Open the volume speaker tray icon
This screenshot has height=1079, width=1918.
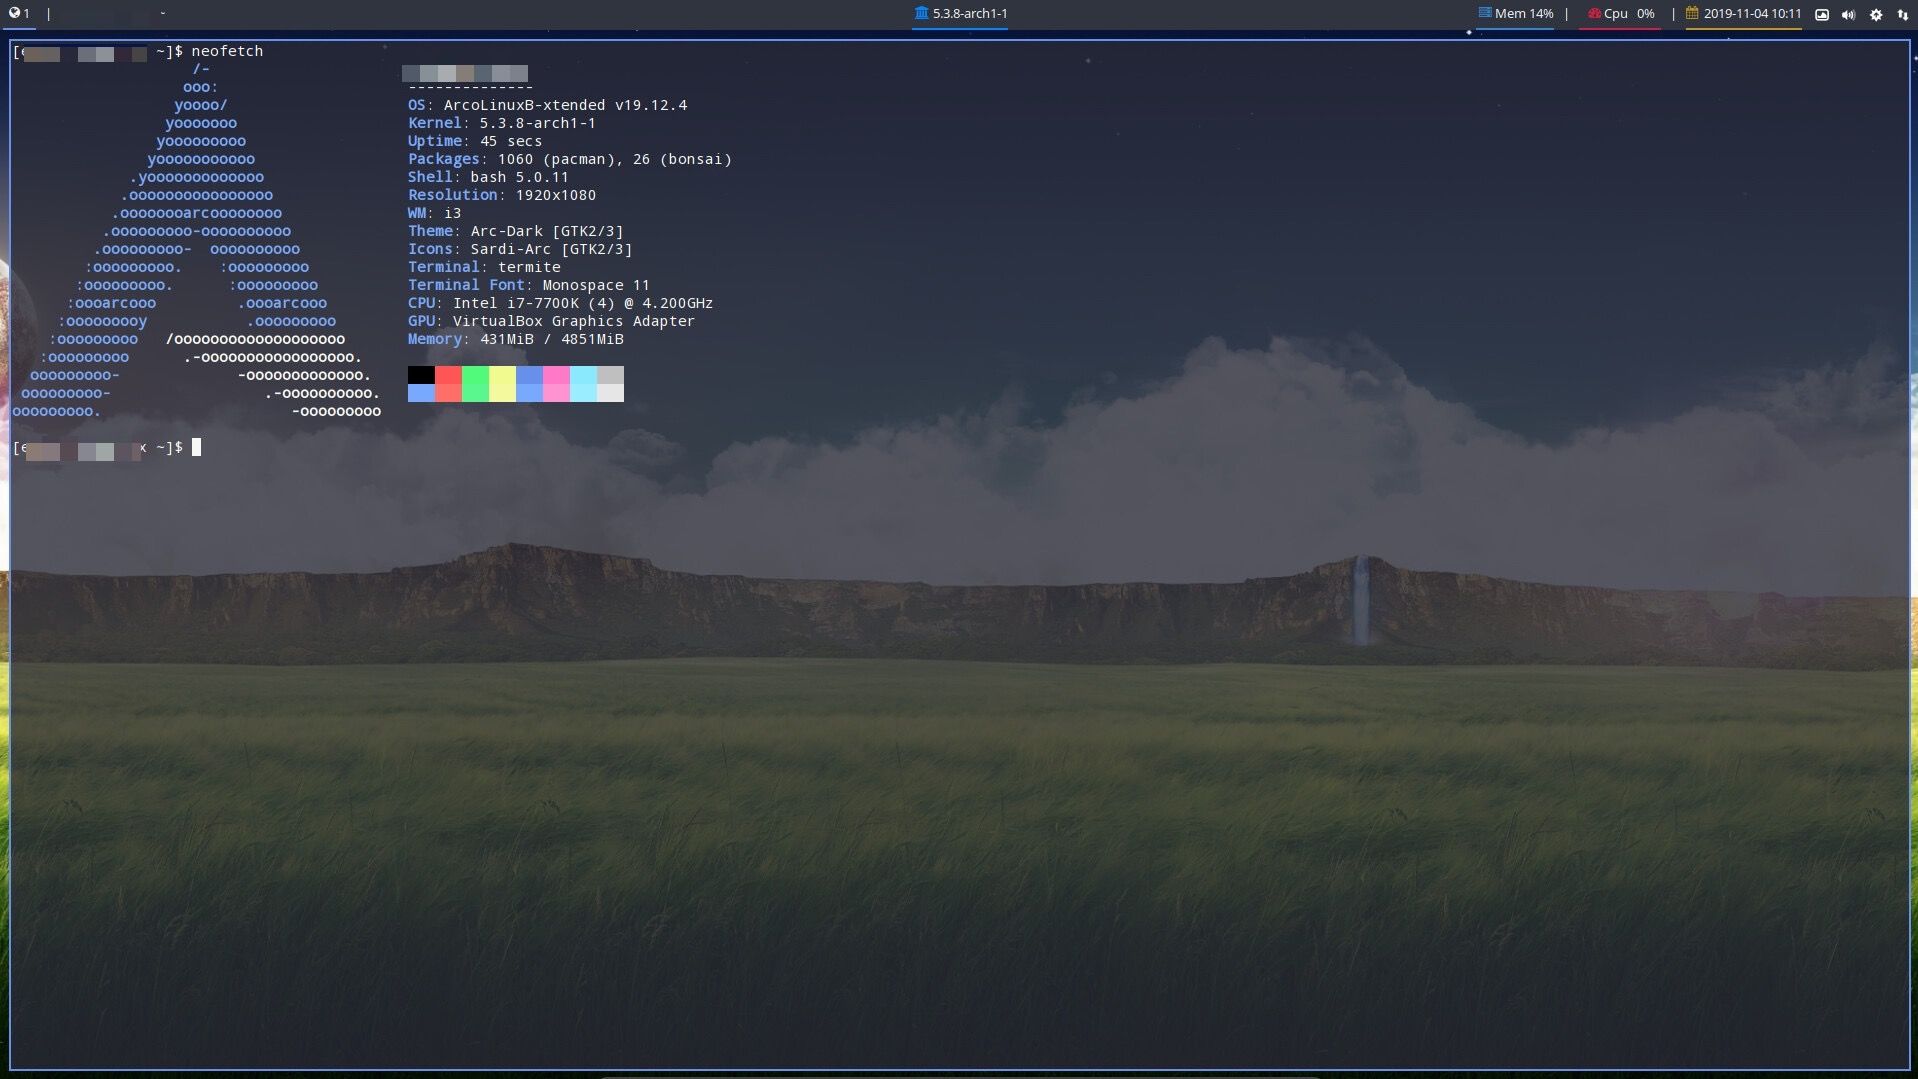(x=1848, y=15)
